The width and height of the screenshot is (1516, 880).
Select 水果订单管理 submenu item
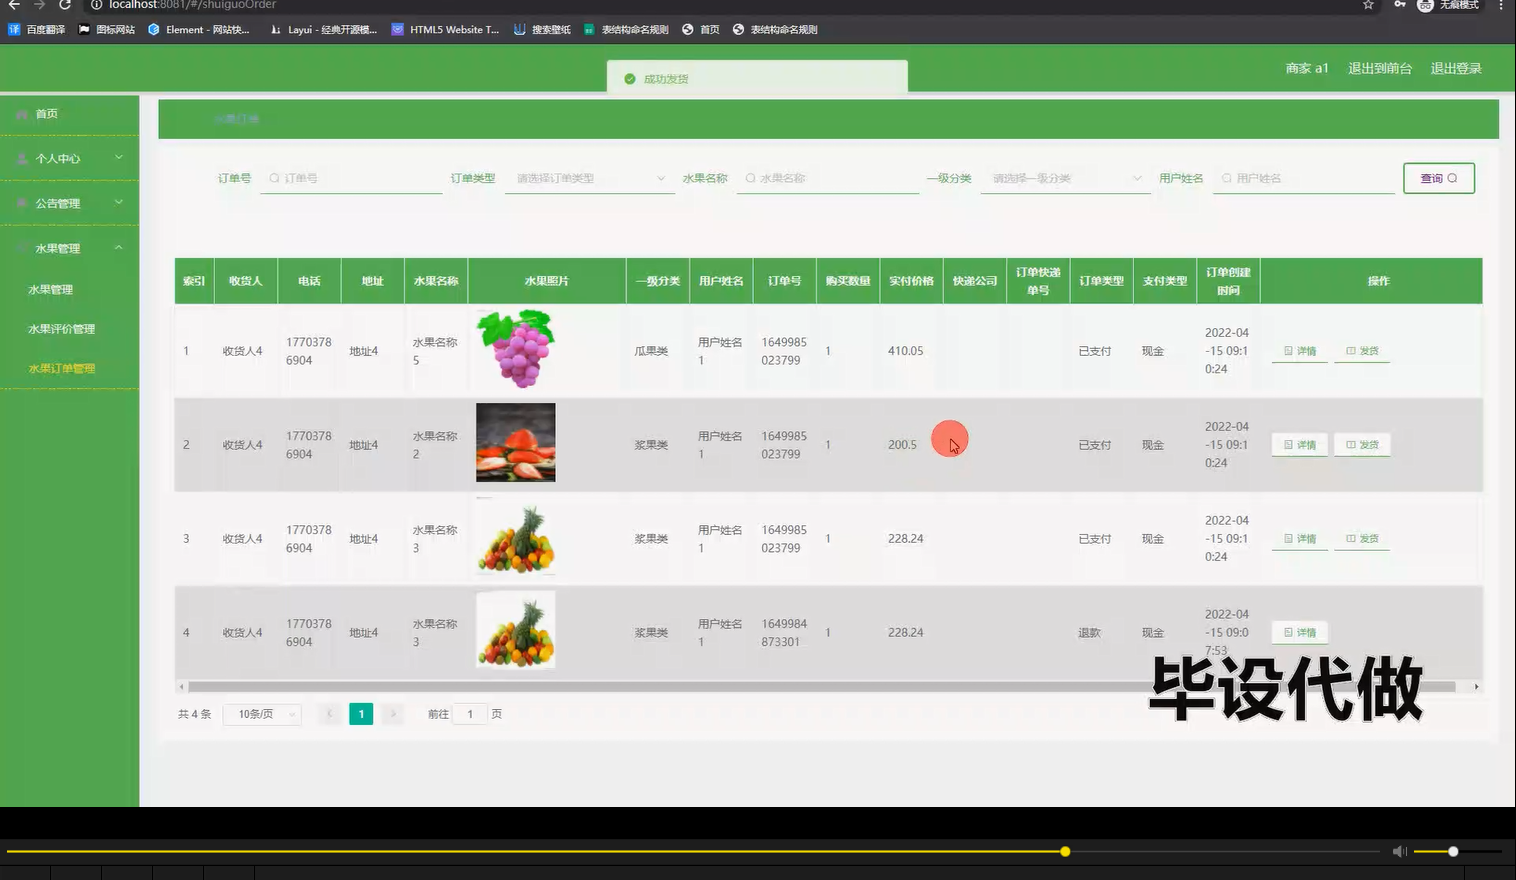point(61,368)
